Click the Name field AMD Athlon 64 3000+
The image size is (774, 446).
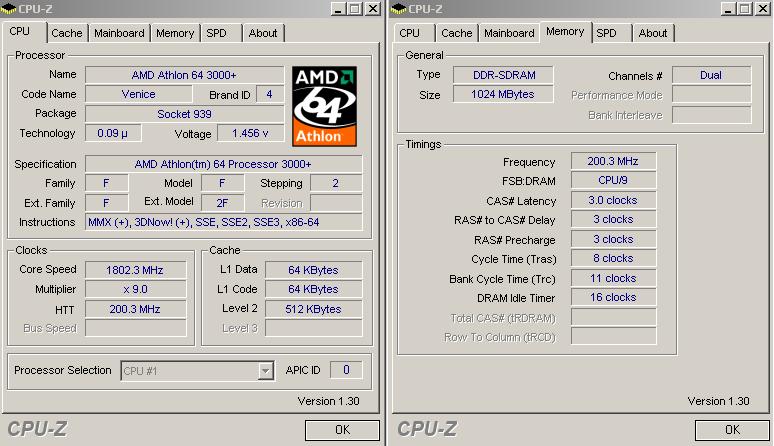pyautogui.click(x=184, y=75)
